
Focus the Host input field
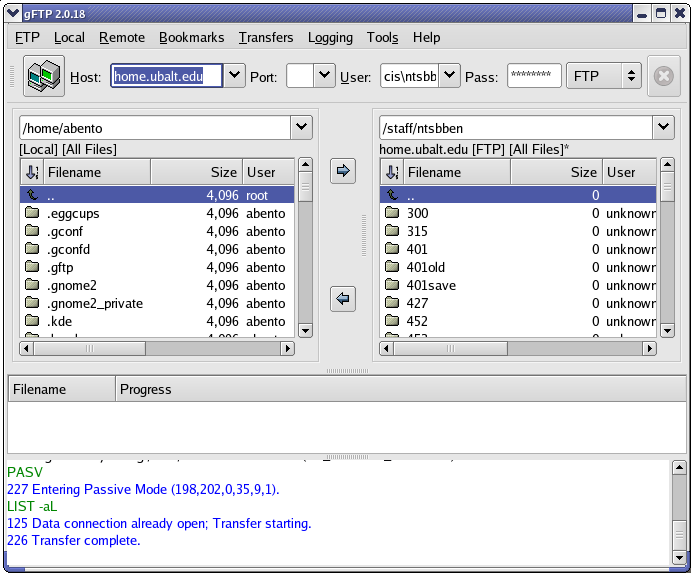point(167,76)
